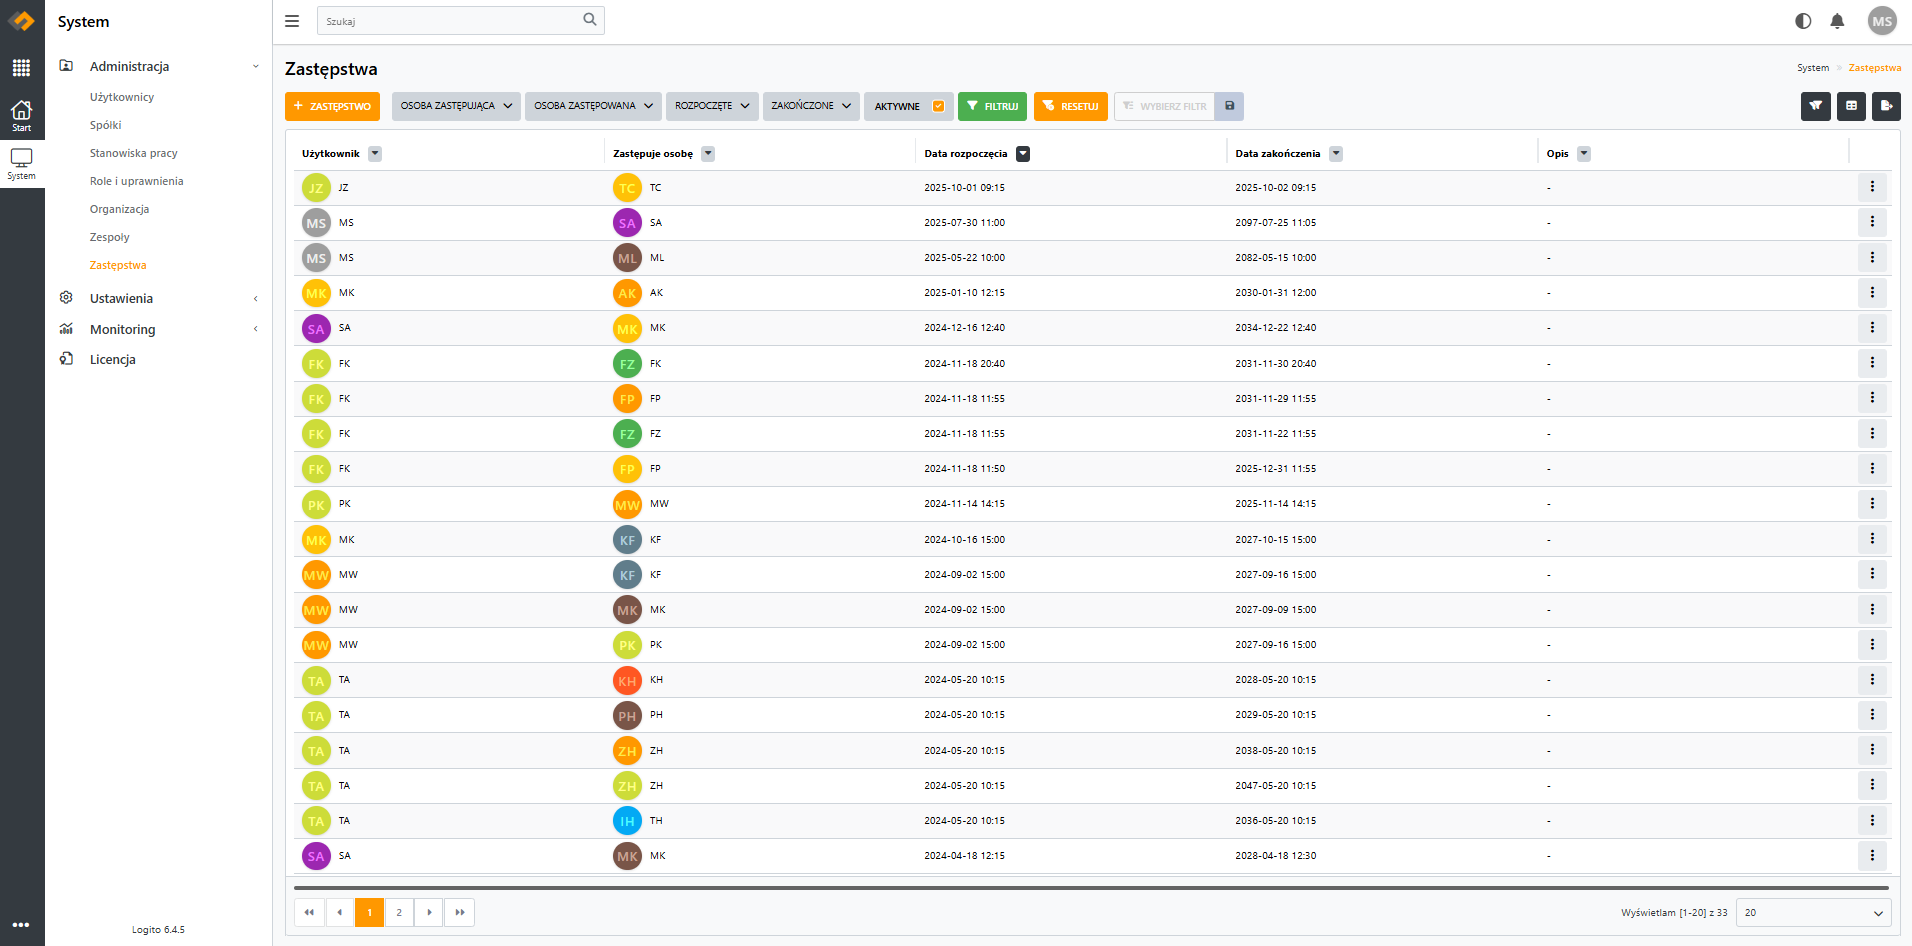The width and height of the screenshot is (1912, 946).
Task: Open row actions for TA replacing KH row
Action: click(1872, 679)
